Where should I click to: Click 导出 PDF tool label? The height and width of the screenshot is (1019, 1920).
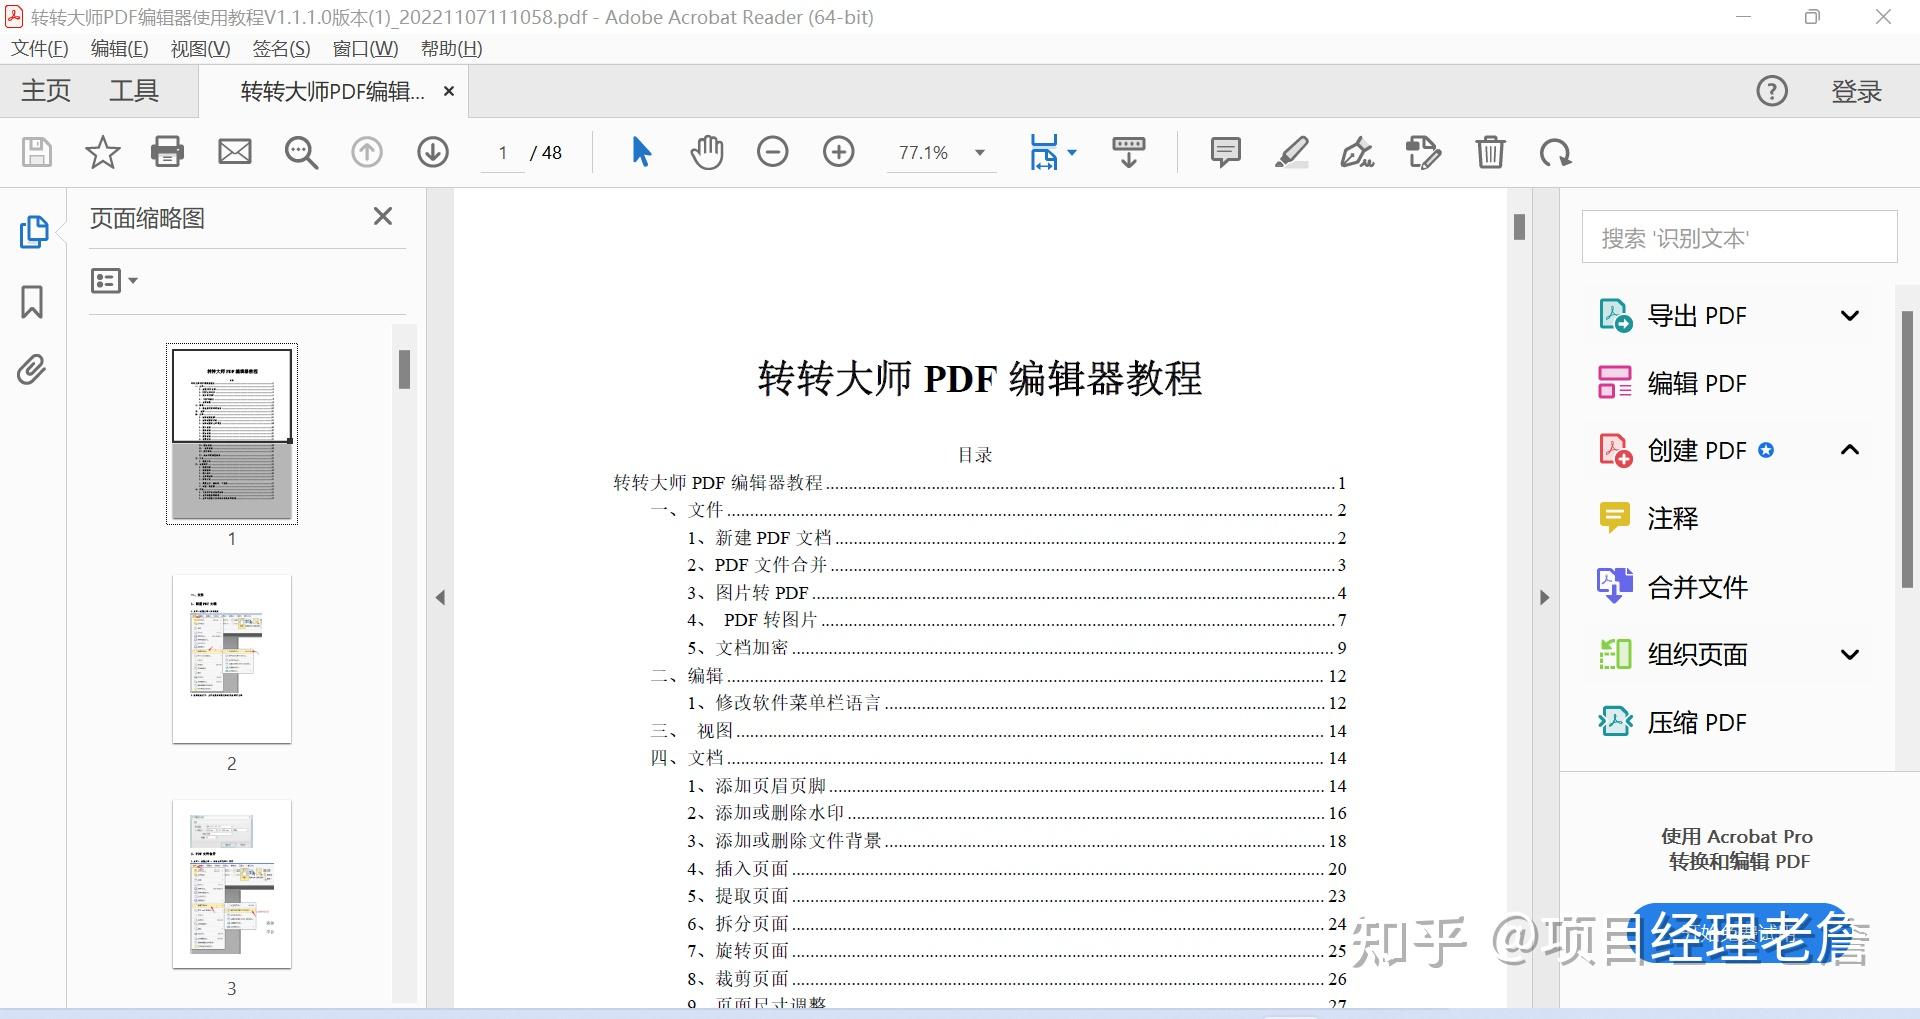click(1697, 316)
